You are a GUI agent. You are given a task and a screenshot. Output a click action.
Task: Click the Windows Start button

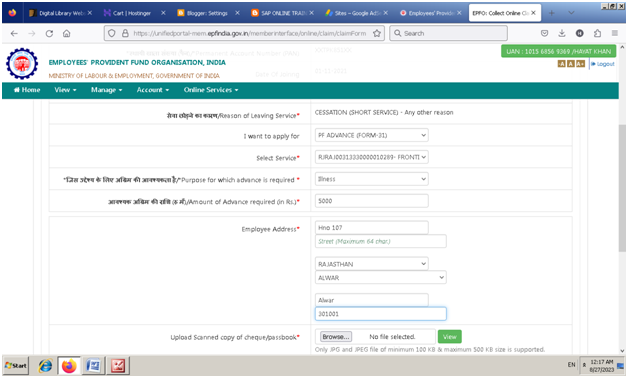click(x=16, y=366)
